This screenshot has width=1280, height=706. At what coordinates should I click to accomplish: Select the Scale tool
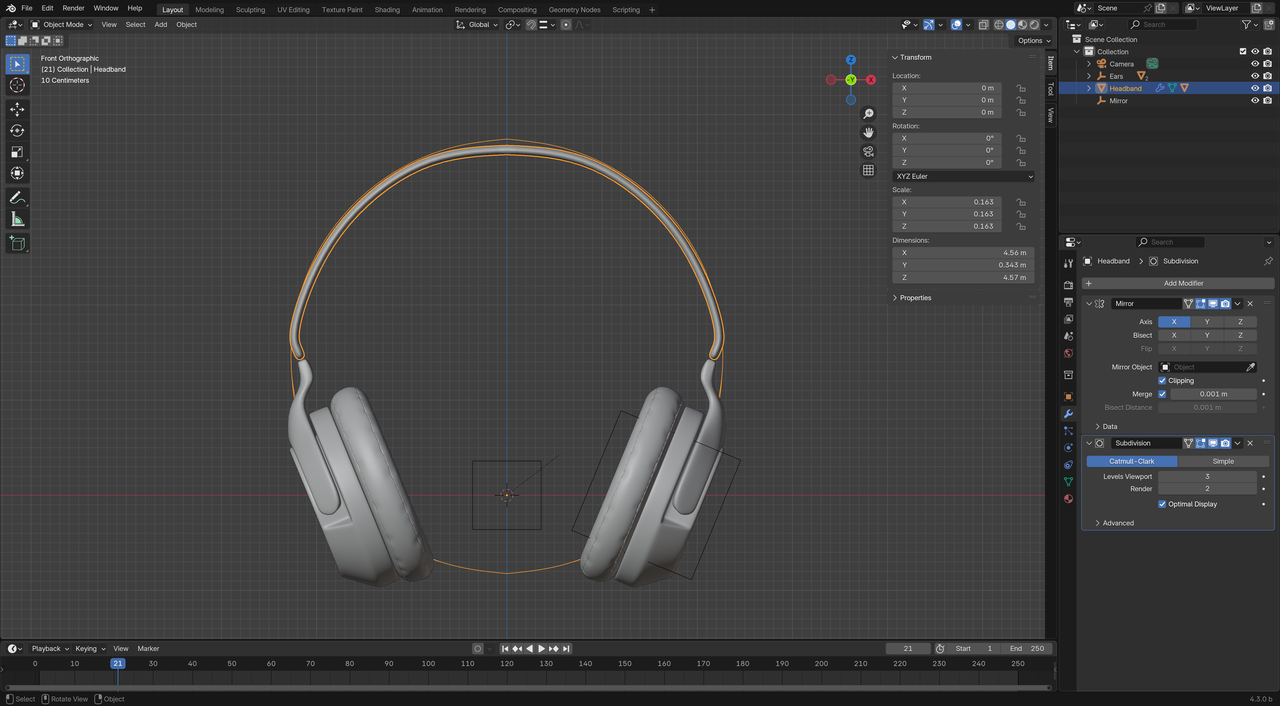coord(17,152)
